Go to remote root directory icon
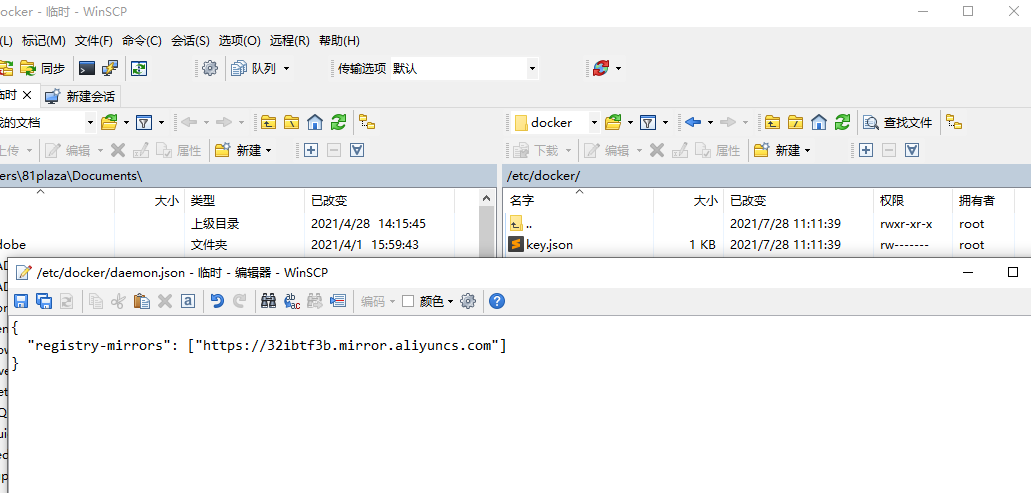The image size is (1031, 493). click(x=795, y=122)
